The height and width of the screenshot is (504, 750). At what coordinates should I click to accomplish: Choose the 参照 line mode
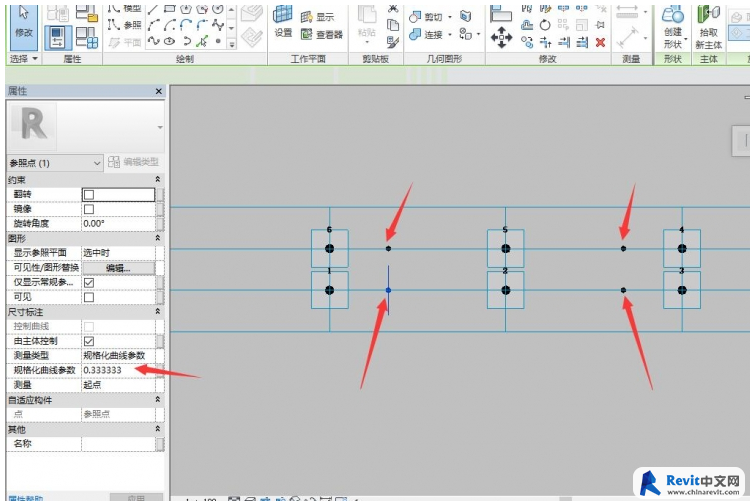click(124, 25)
